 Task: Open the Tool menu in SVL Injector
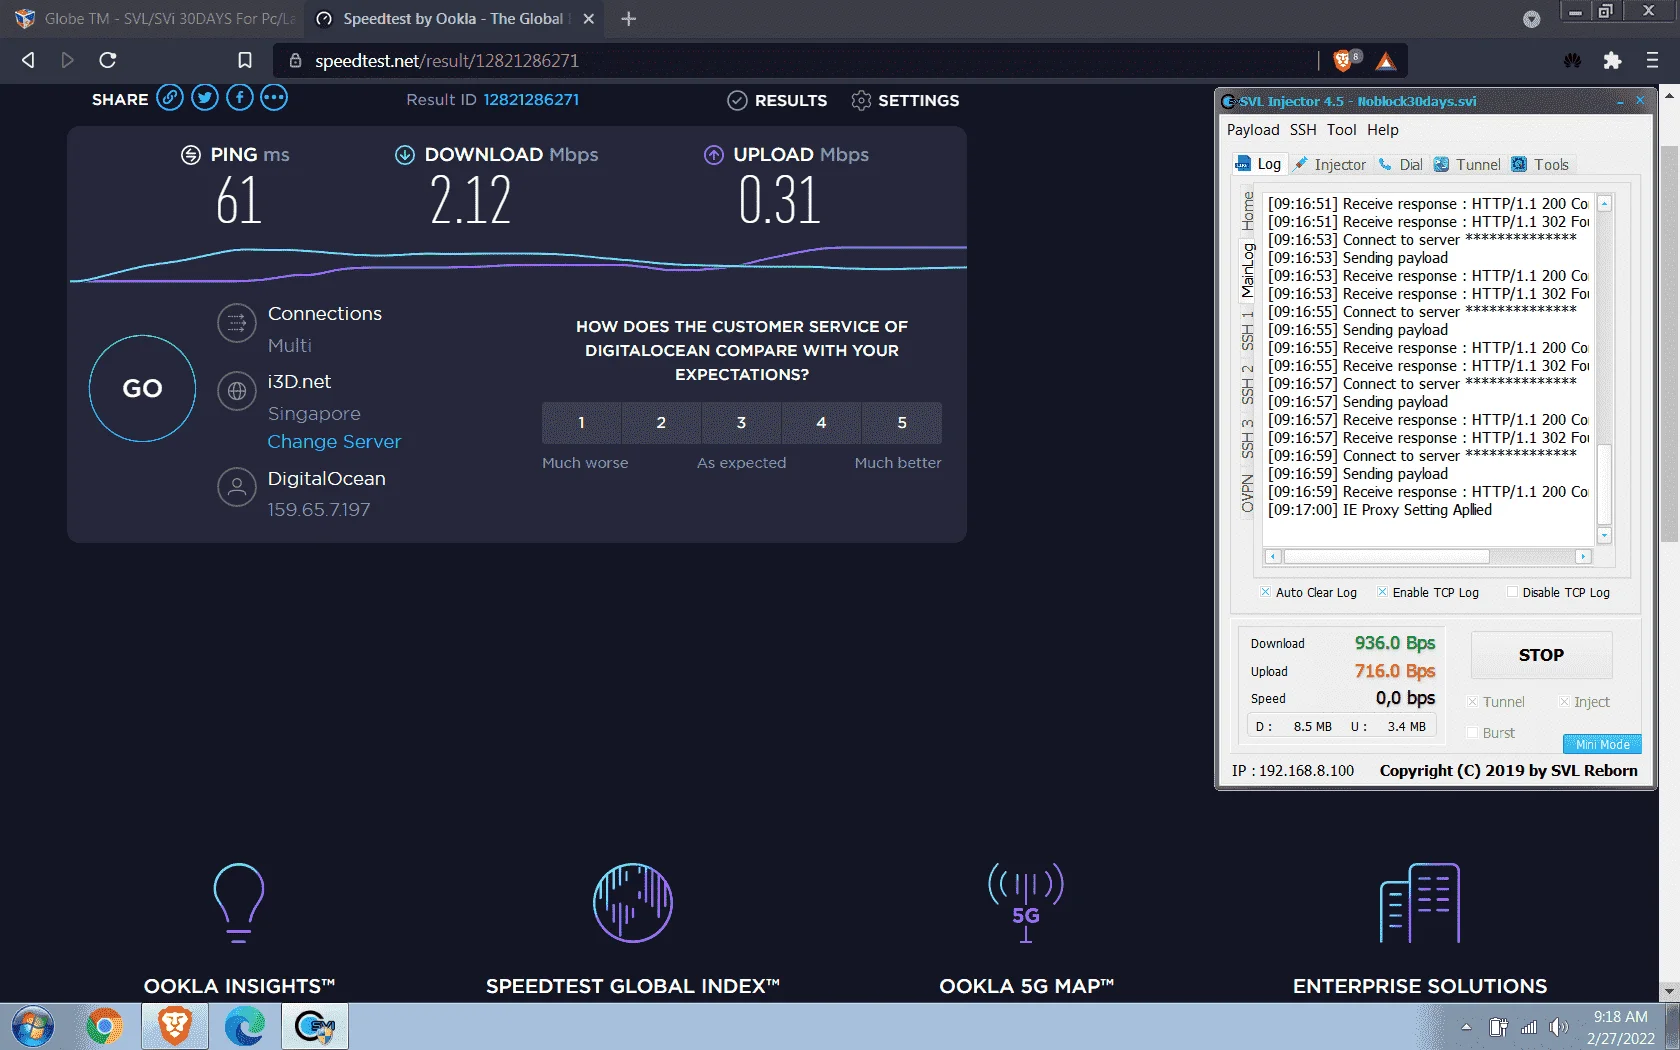tap(1341, 130)
